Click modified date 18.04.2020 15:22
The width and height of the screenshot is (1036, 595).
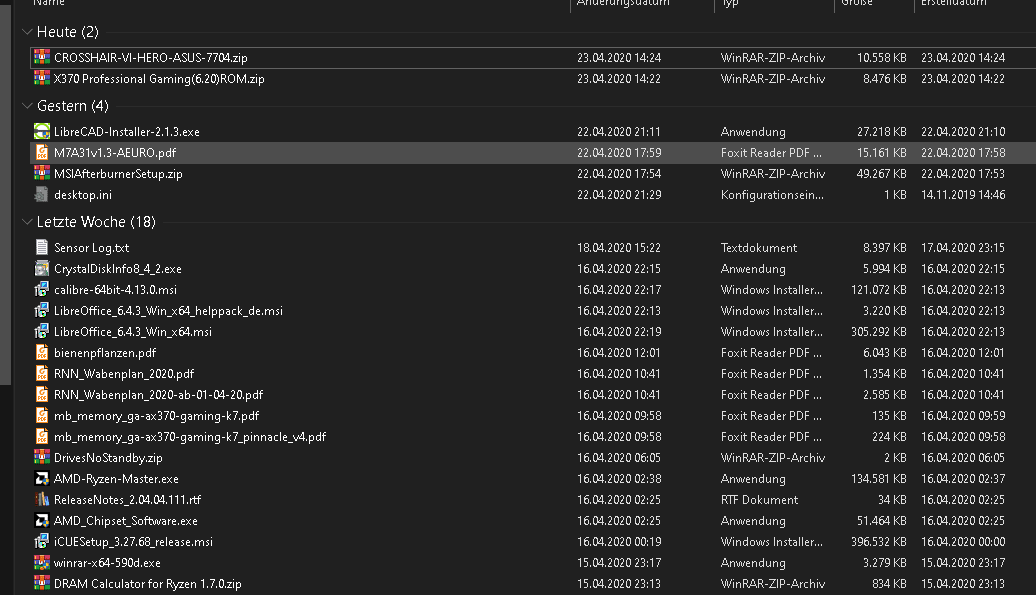coord(619,248)
